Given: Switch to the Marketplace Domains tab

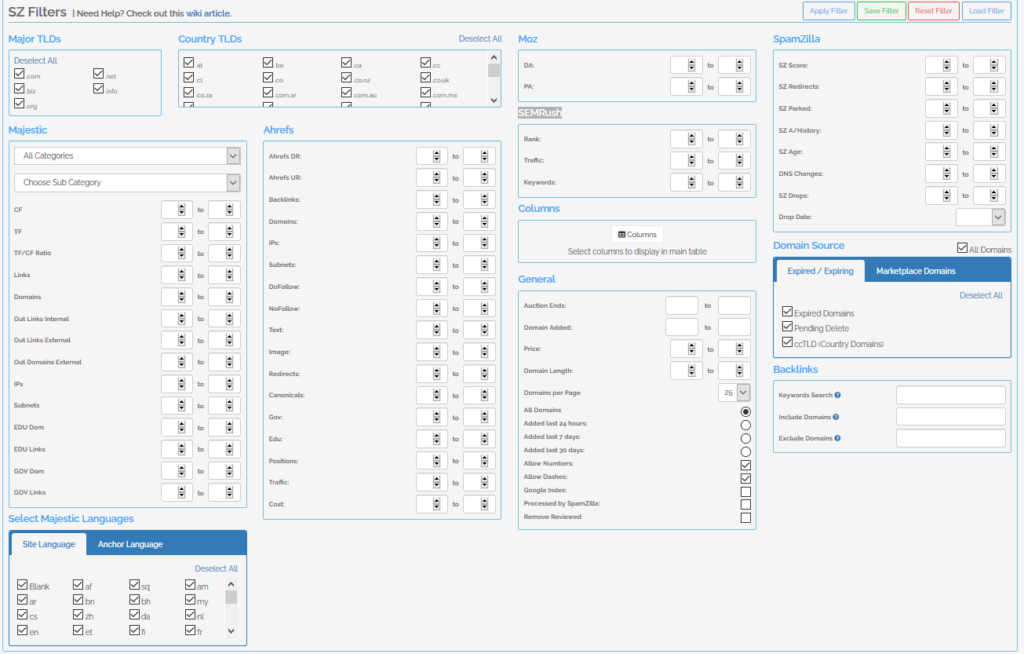Looking at the screenshot, I should [x=916, y=271].
